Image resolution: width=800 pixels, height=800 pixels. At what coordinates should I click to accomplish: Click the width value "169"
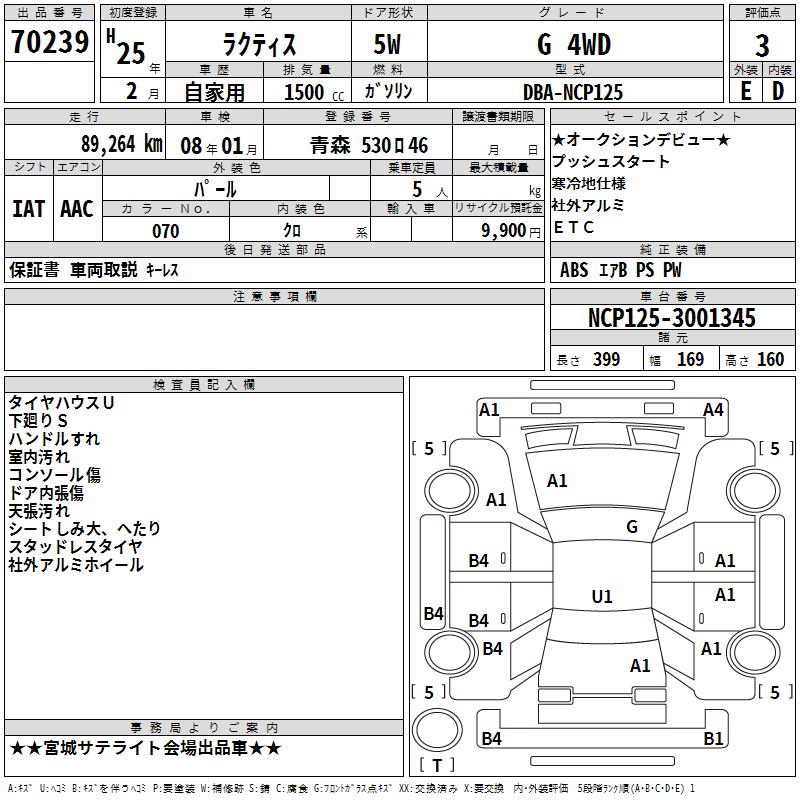[x=690, y=360]
